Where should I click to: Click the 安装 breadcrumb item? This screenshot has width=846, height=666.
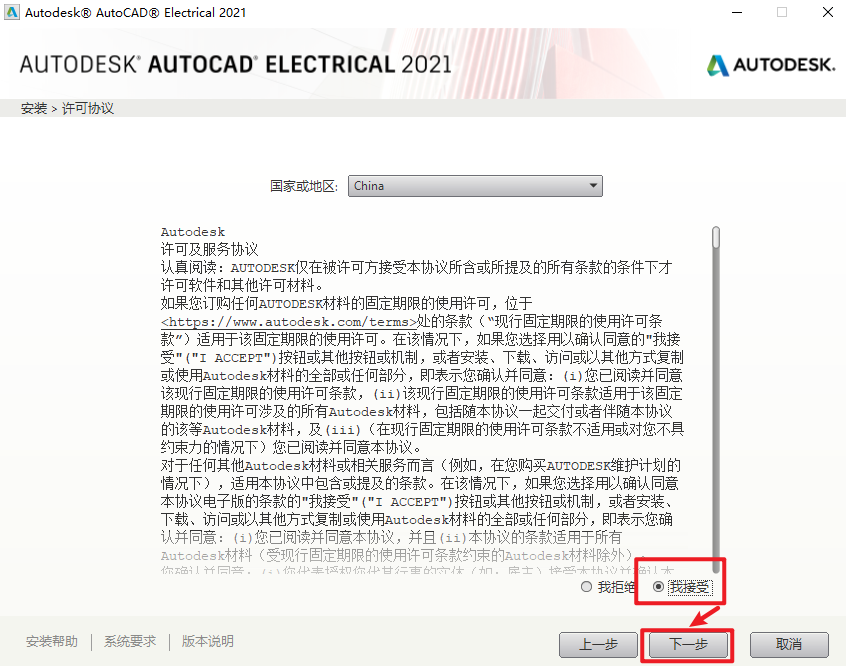pos(34,108)
